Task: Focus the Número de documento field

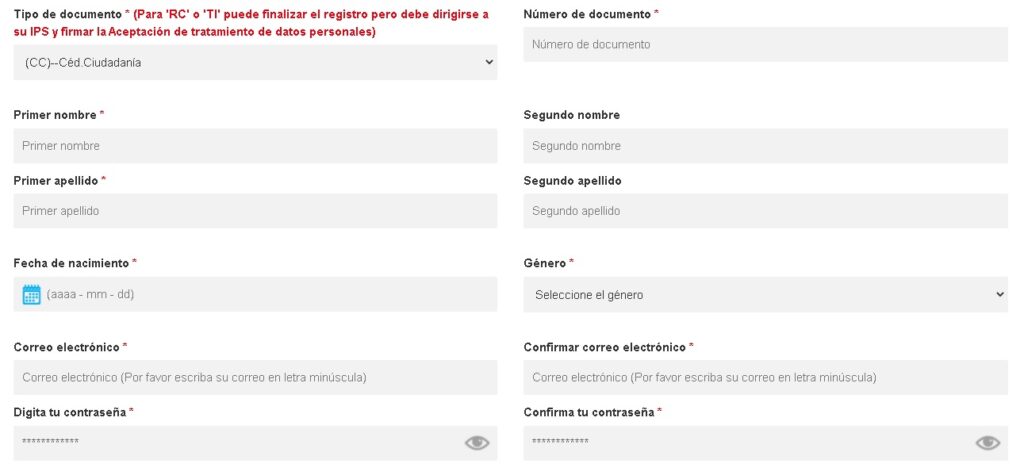Action: point(765,44)
